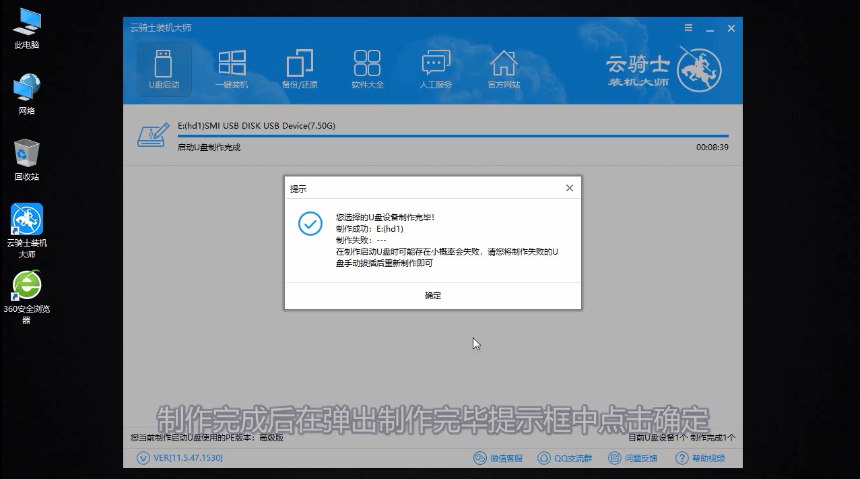Viewport: 860px width, 479px height.
Task: Click E:(hd1)SMI USB DISK device text
Action: 256,126
